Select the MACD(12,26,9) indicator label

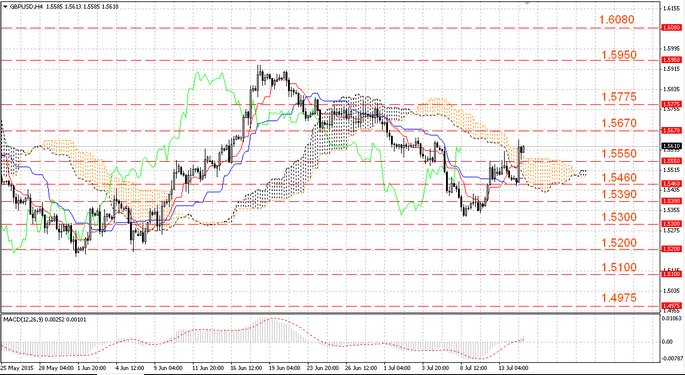tap(24, 319)
